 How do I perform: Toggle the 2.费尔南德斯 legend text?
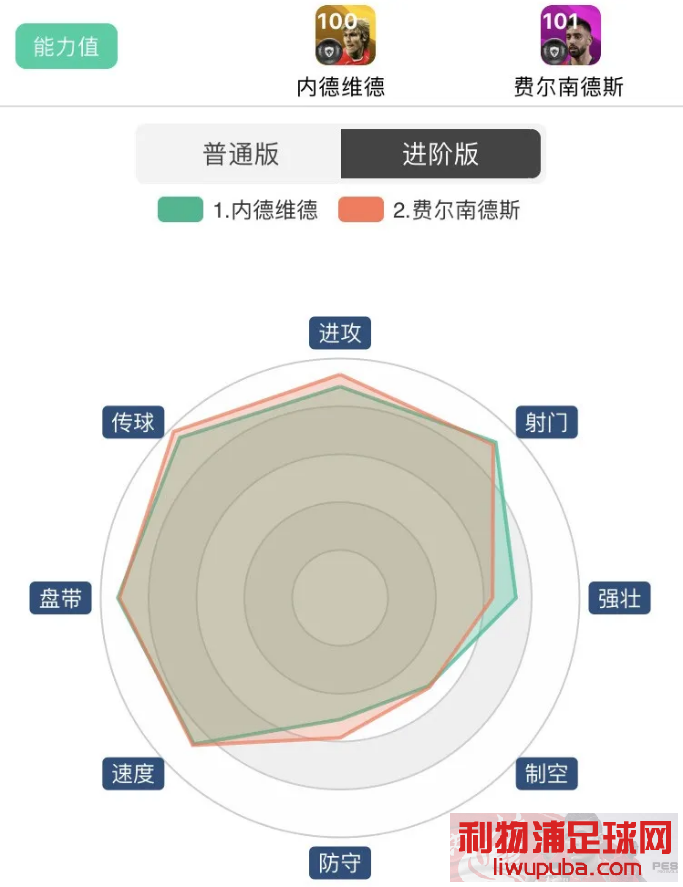(x=456, y=210)
